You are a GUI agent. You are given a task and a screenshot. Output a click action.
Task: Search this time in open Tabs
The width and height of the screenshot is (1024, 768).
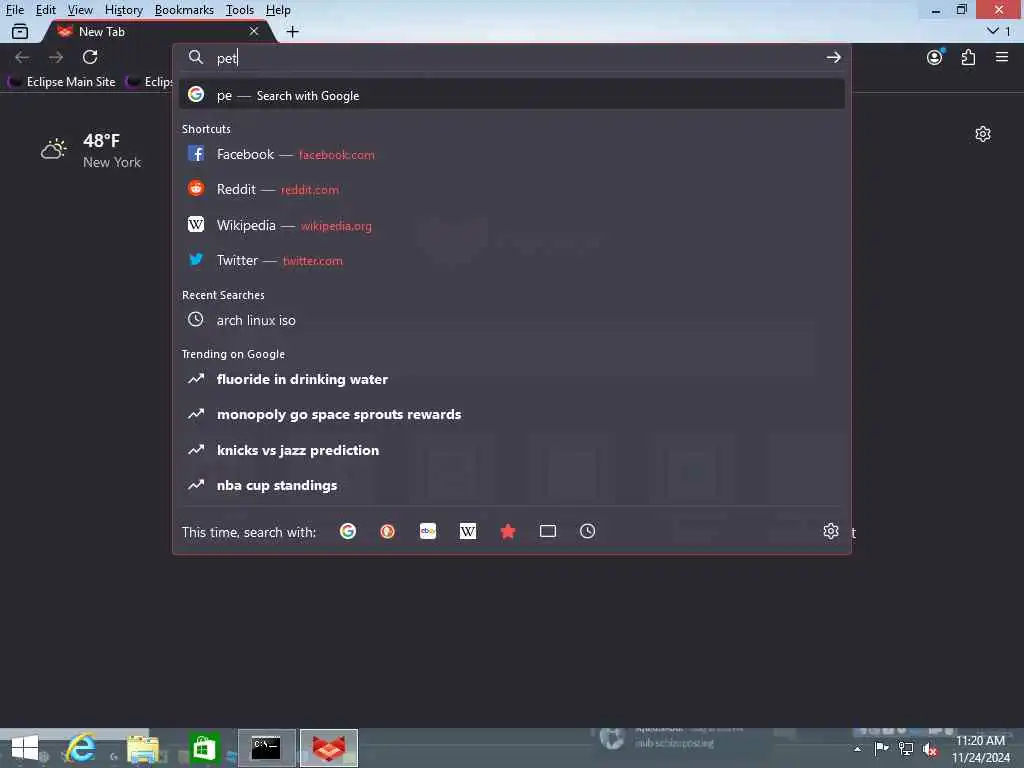click(548, 532)
